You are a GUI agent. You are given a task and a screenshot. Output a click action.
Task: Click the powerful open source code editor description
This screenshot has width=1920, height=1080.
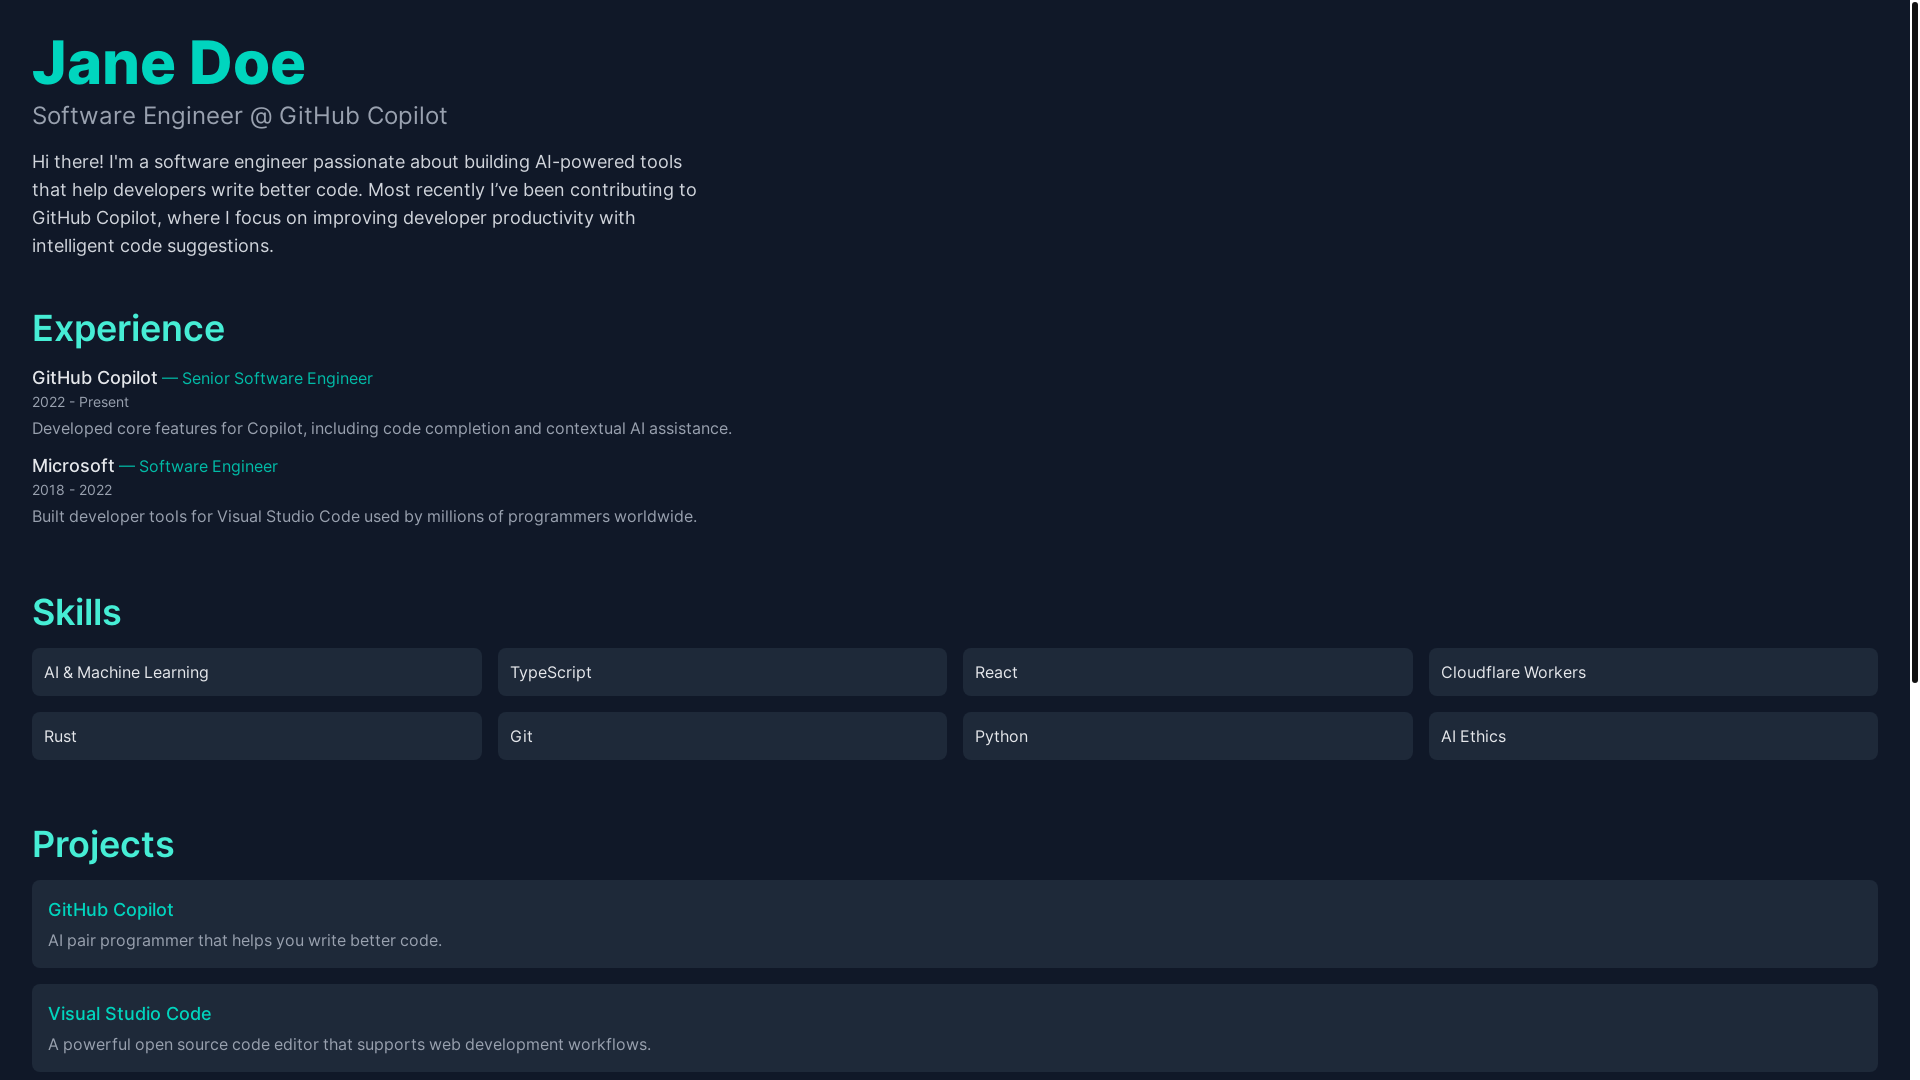coord(350,1045)
